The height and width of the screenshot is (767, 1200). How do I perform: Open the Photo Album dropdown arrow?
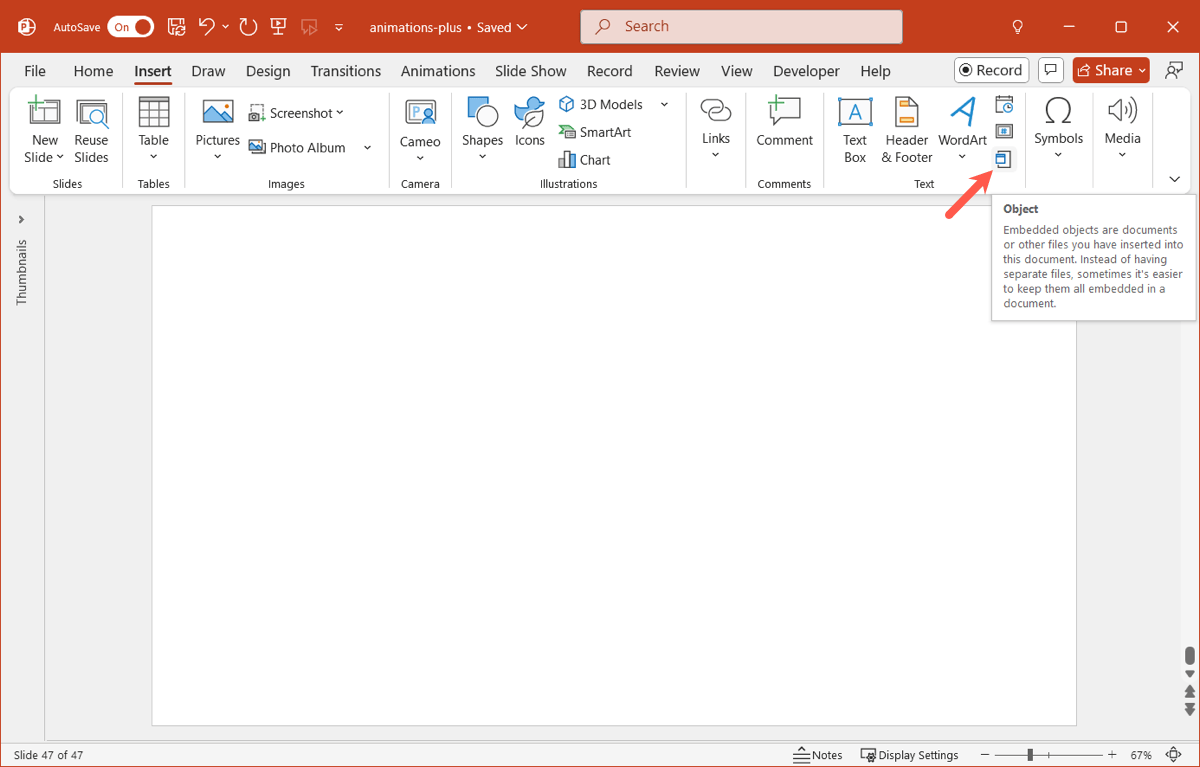coord(367,147)
